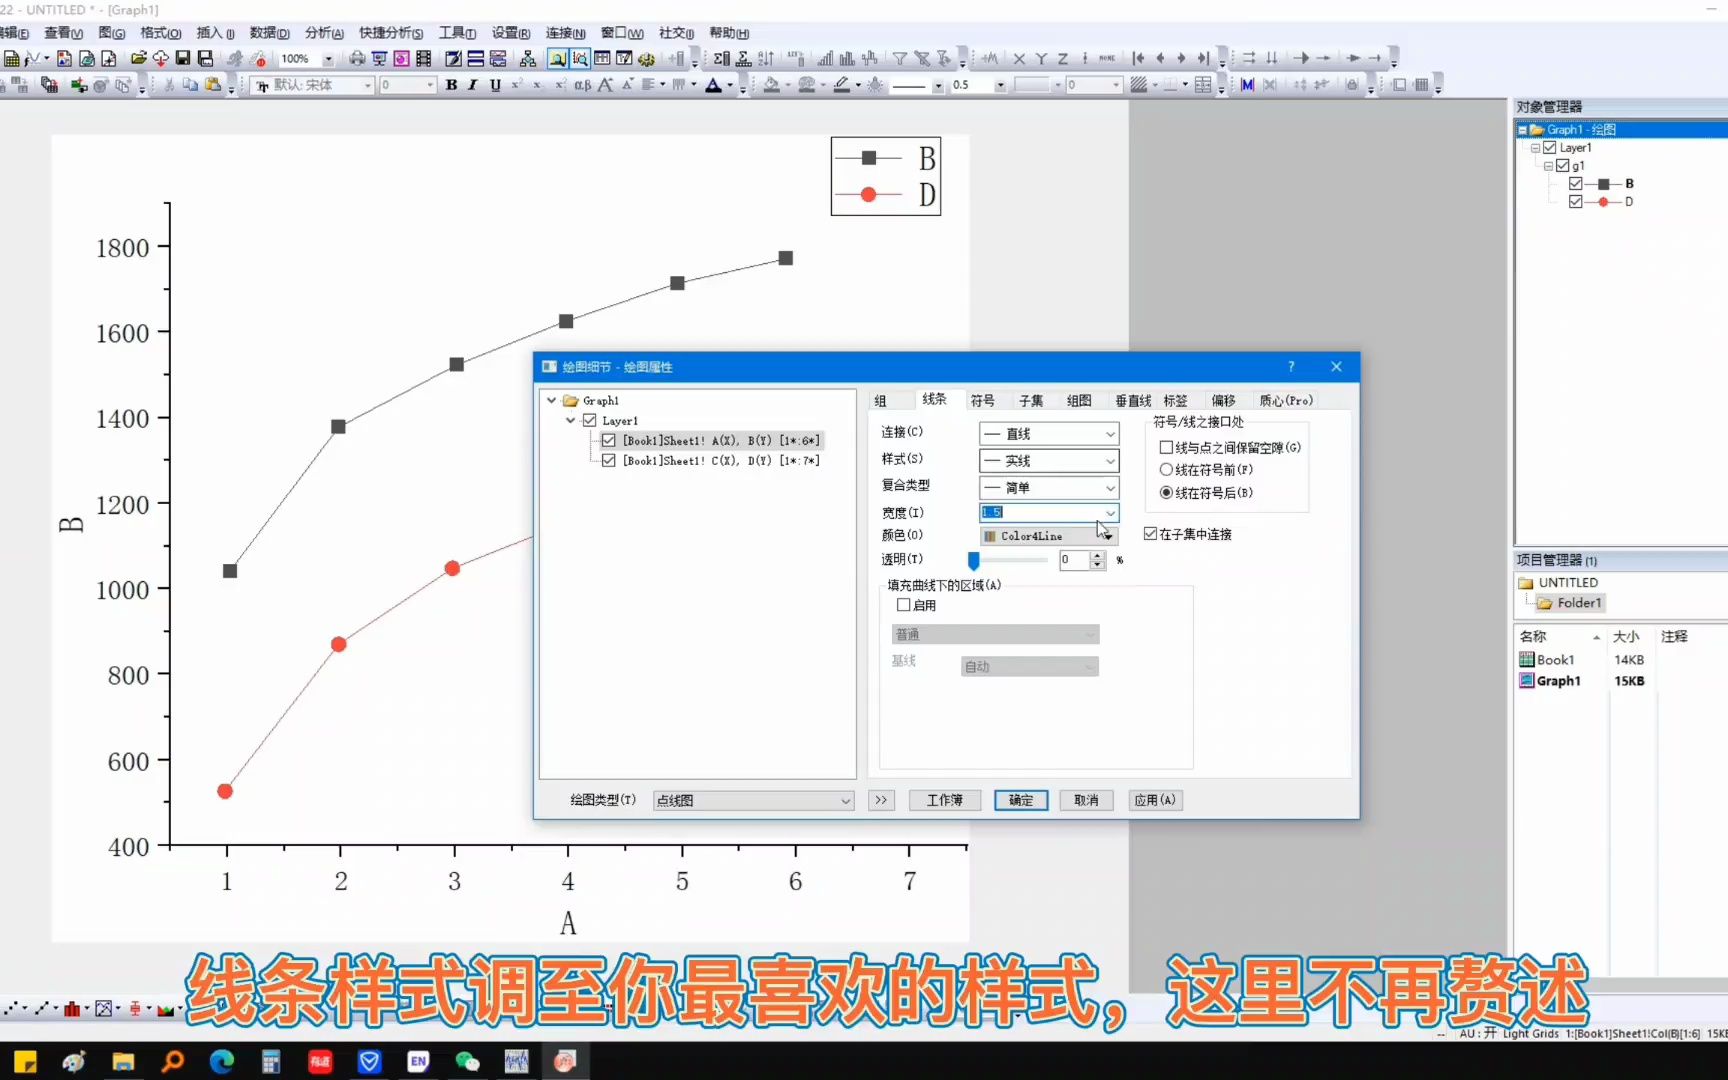Click the 应用(A) apply button

tap(1154, 800)
